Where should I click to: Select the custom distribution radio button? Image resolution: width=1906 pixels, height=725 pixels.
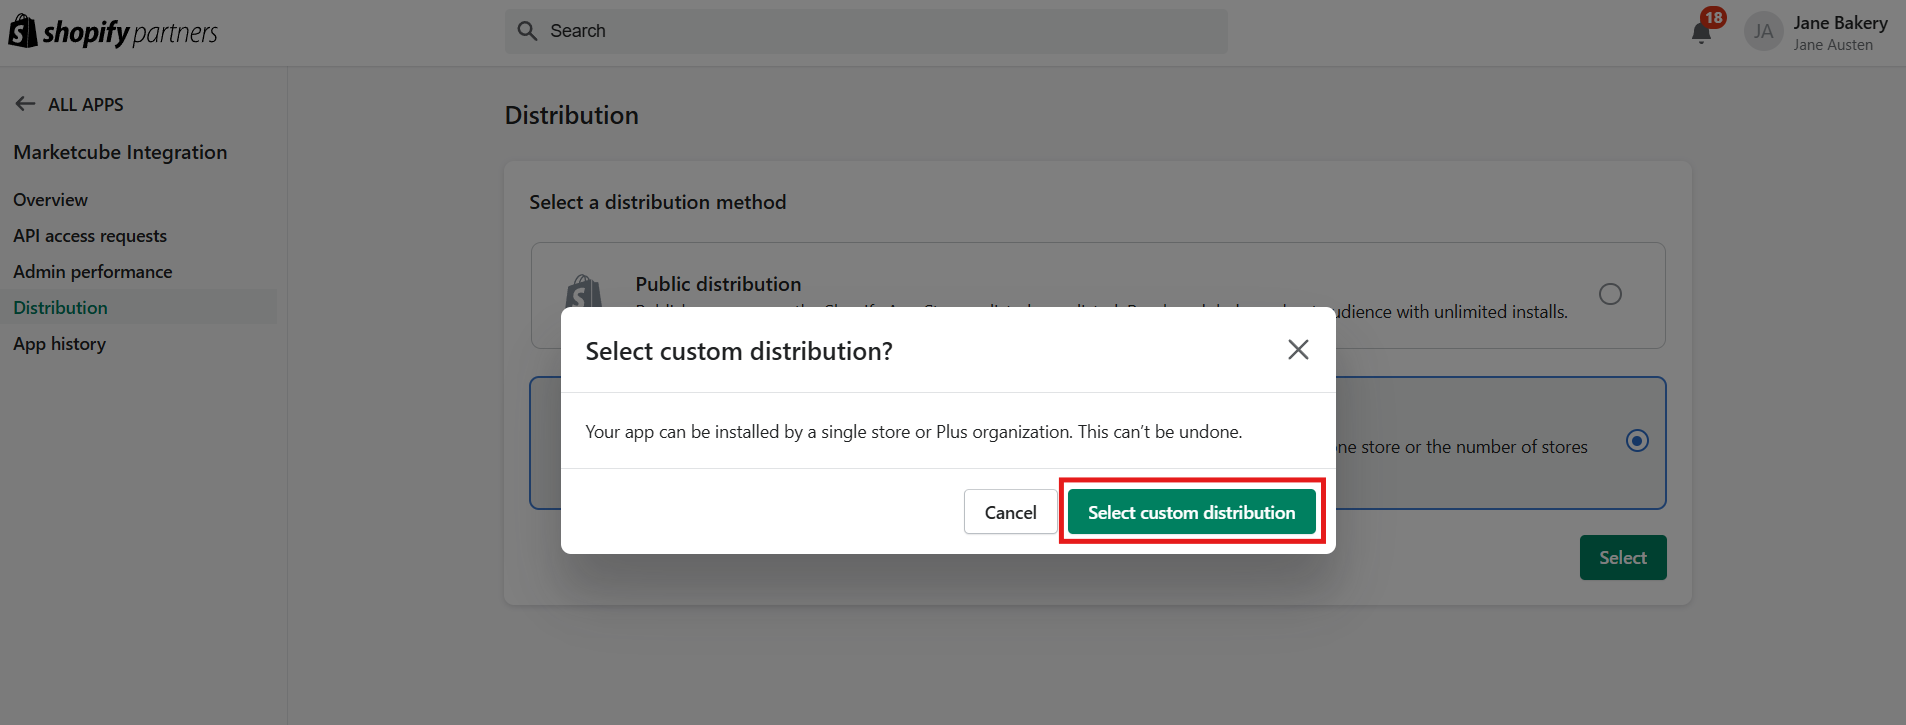[1637, 441]
